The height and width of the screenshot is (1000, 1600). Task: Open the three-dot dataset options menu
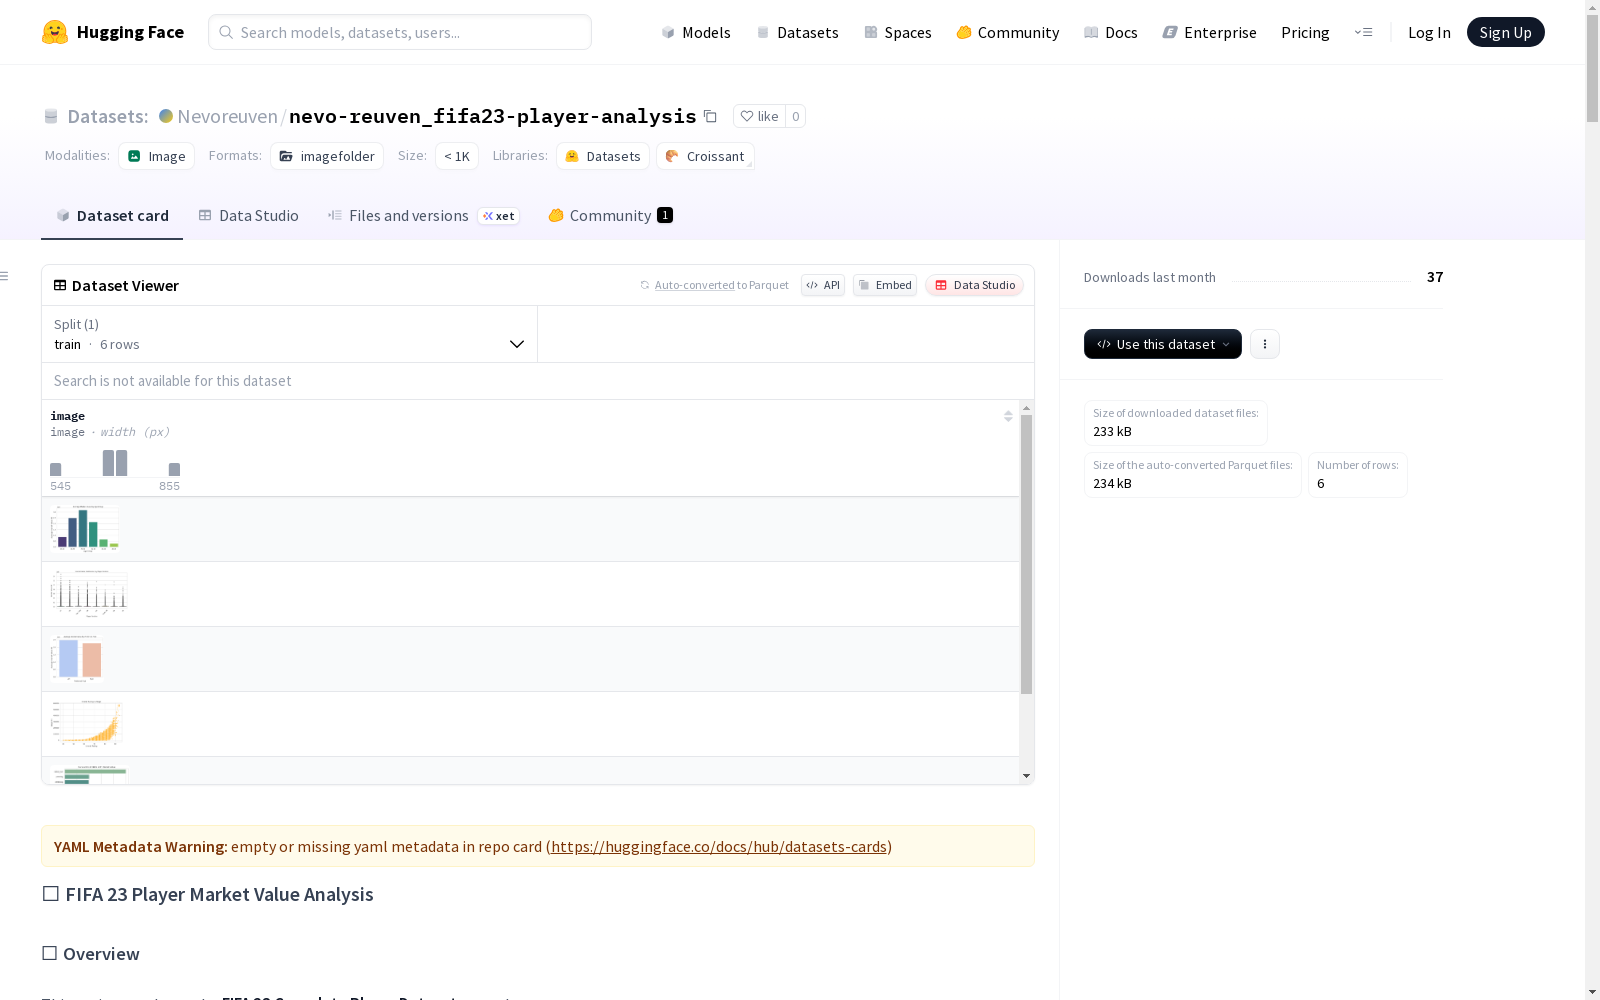point(1265,344)
